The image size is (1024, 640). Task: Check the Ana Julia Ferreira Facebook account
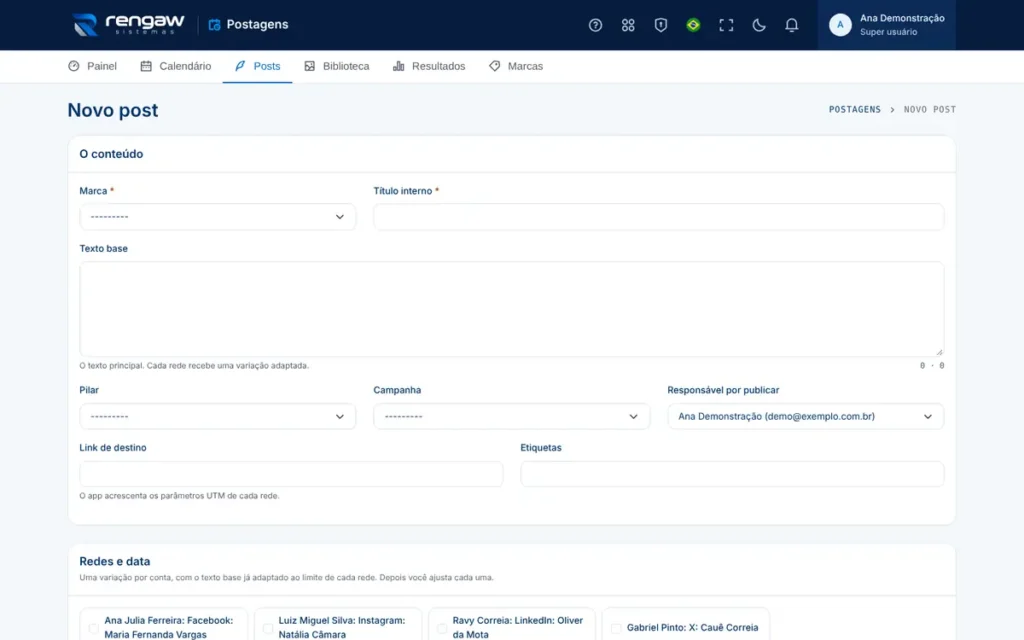pyautogui.click(x=93, y=628)
